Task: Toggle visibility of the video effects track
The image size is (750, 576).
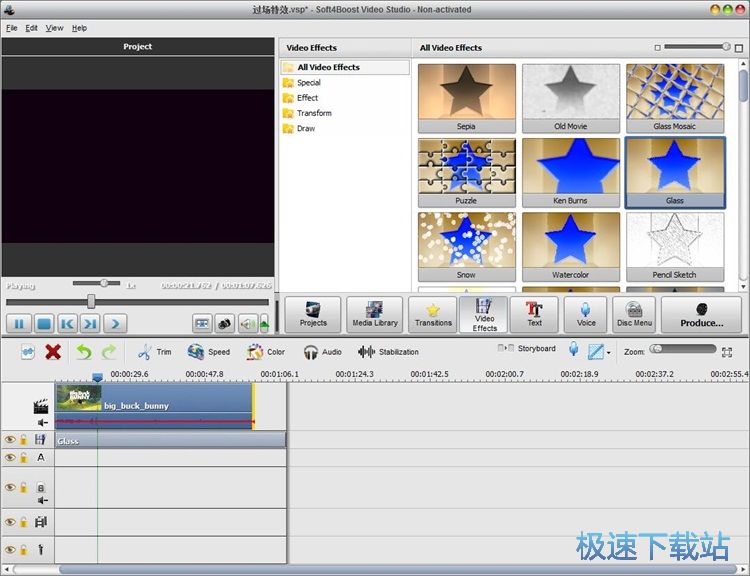Action: click(x=10, y=439)
